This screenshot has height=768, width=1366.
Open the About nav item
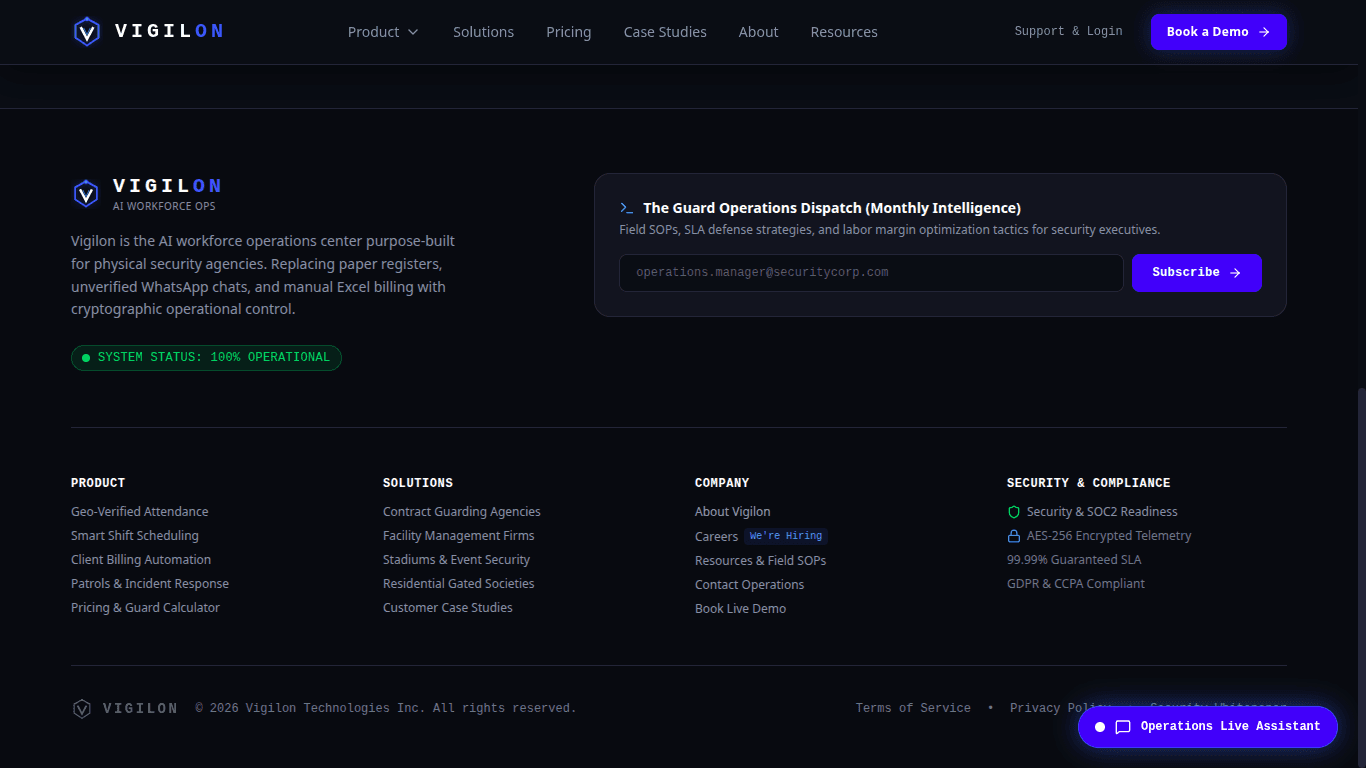pyautogui.click(x=758, y=32)
